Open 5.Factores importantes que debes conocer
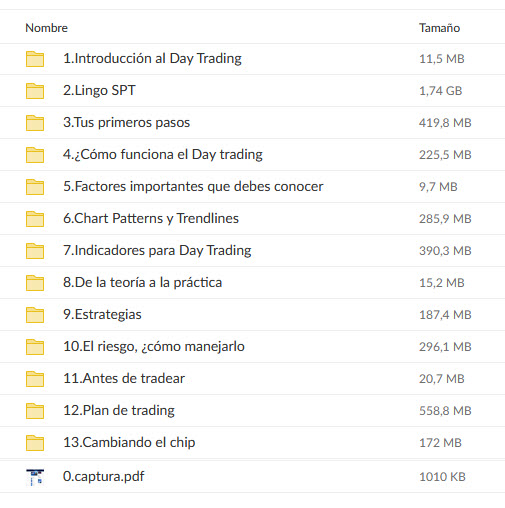The image size is (505, 508). [x=193, y=187]
